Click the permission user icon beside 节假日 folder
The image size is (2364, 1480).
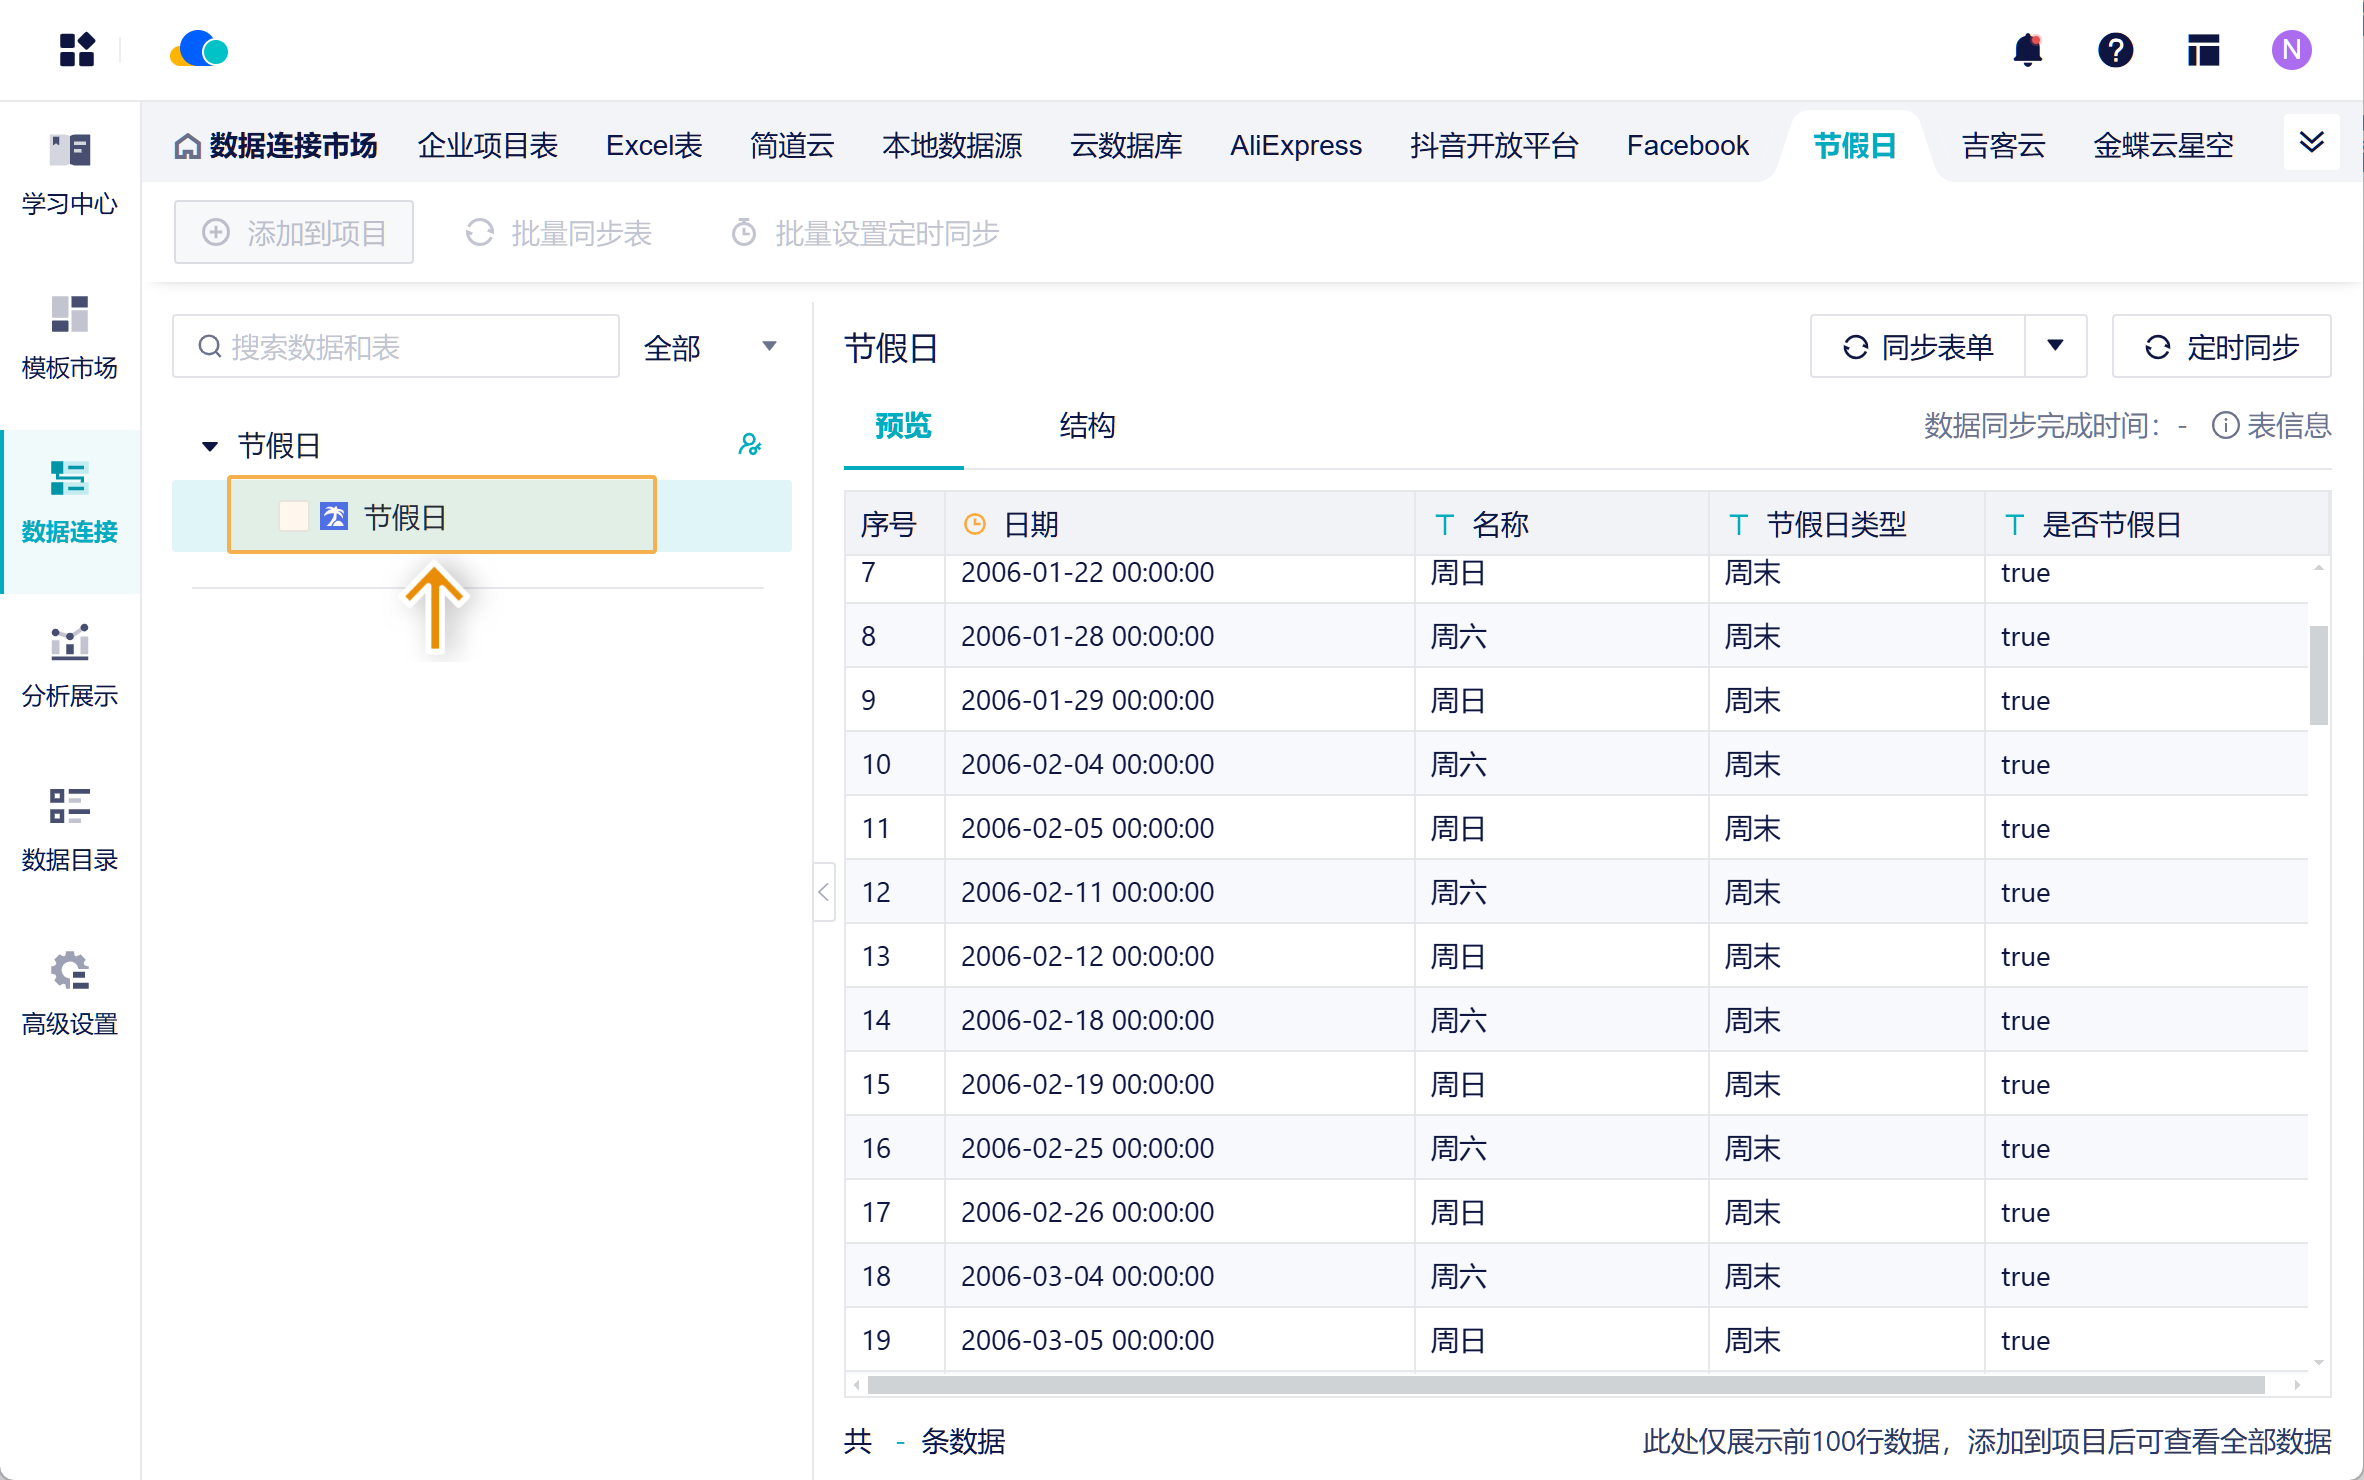pos(749,445)
